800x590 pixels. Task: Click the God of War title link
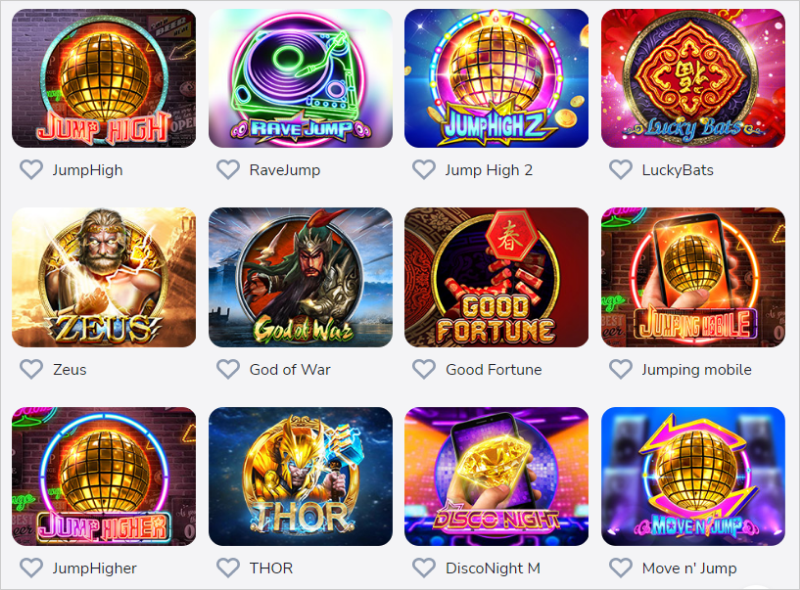pyautogui.click(x=290, y=370)
